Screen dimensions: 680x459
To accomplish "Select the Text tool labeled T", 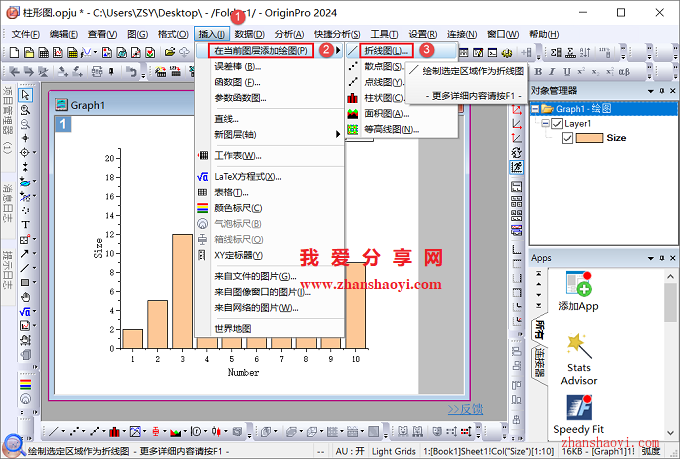I will (x=26, y=225).
